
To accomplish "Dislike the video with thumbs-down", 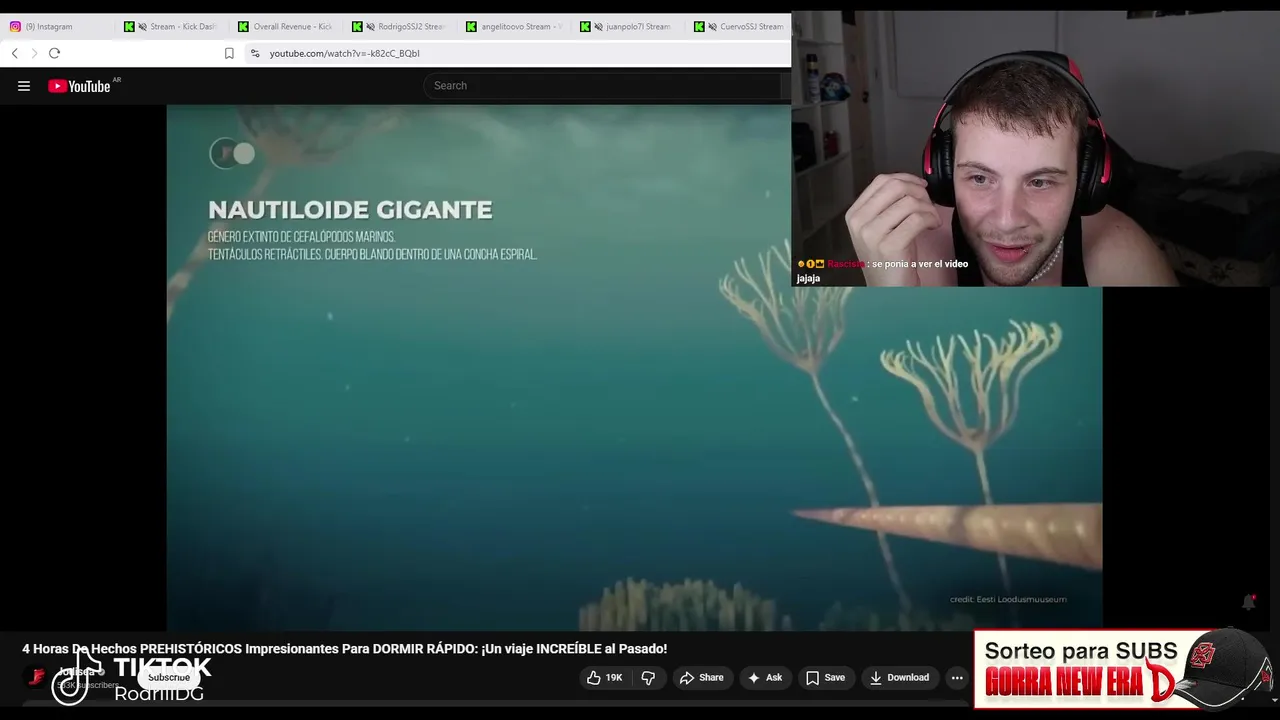I will pos(648,678).
